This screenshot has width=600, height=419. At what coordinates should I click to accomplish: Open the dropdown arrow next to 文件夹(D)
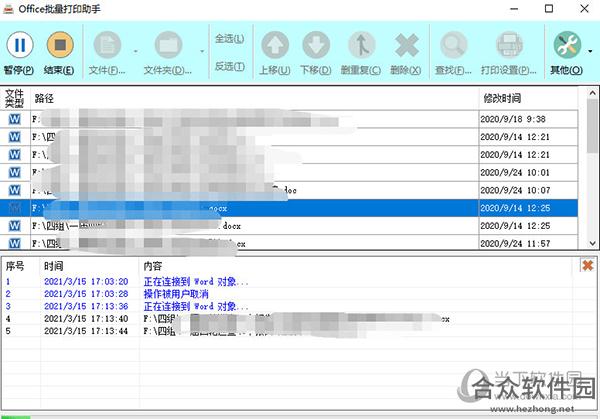(x=202, y=51)
